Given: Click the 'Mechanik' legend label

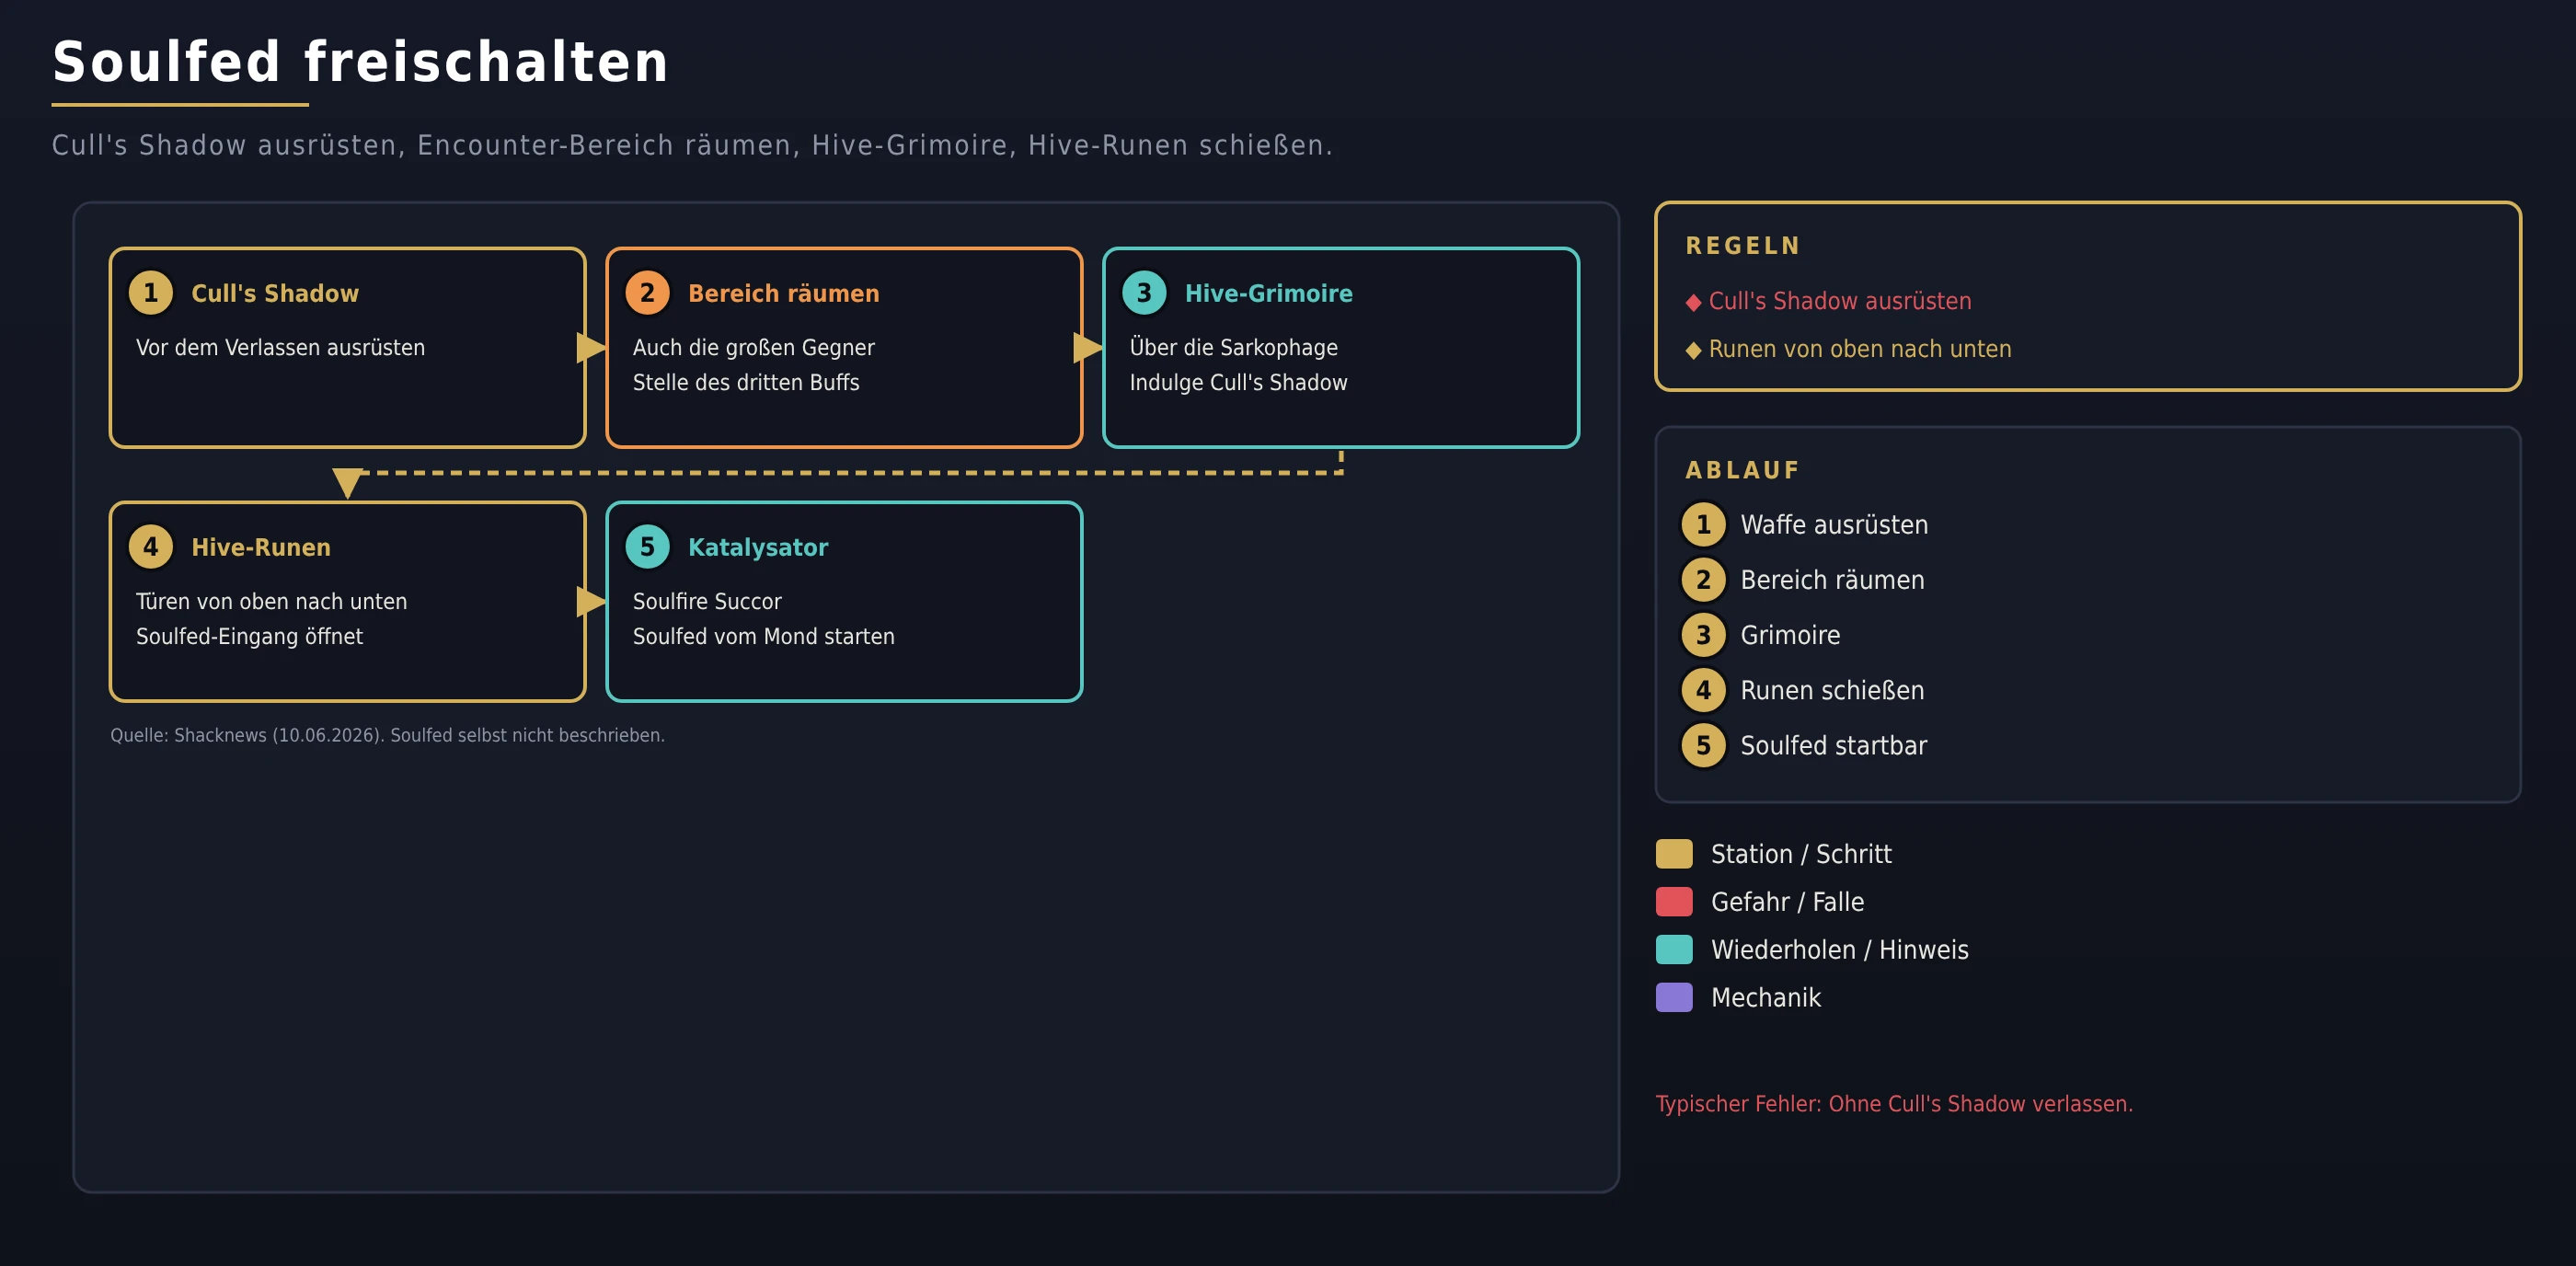Looking at the screenshot, I should click(x=1766, y=998).
